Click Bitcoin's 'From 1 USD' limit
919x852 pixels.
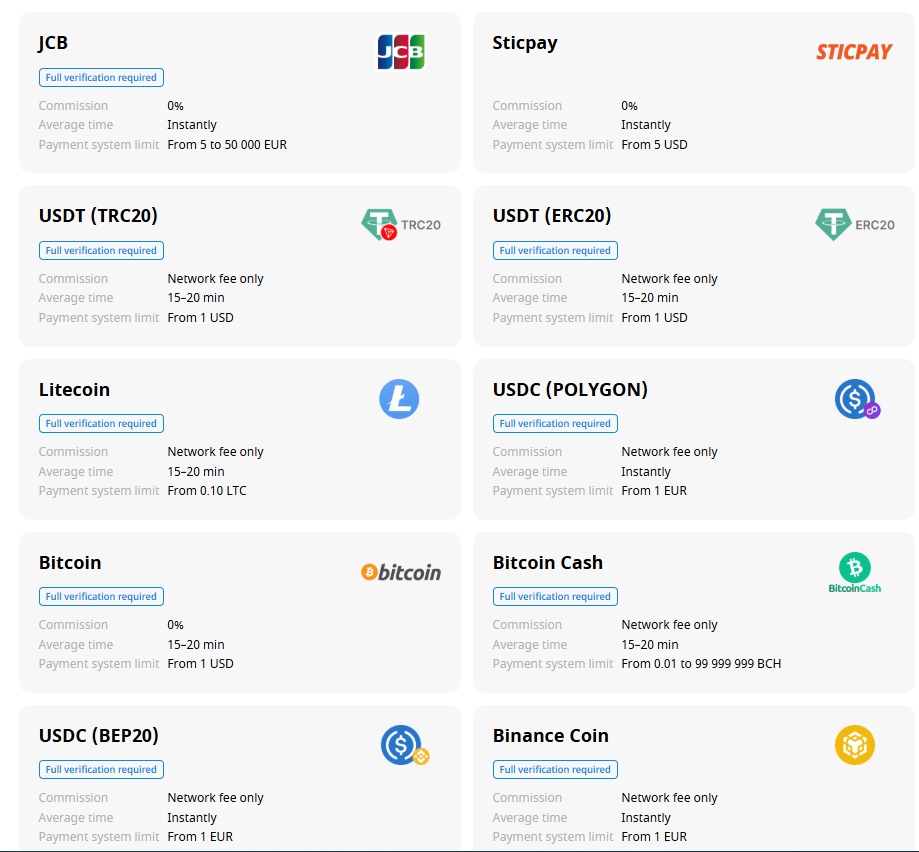coord(200,664)
